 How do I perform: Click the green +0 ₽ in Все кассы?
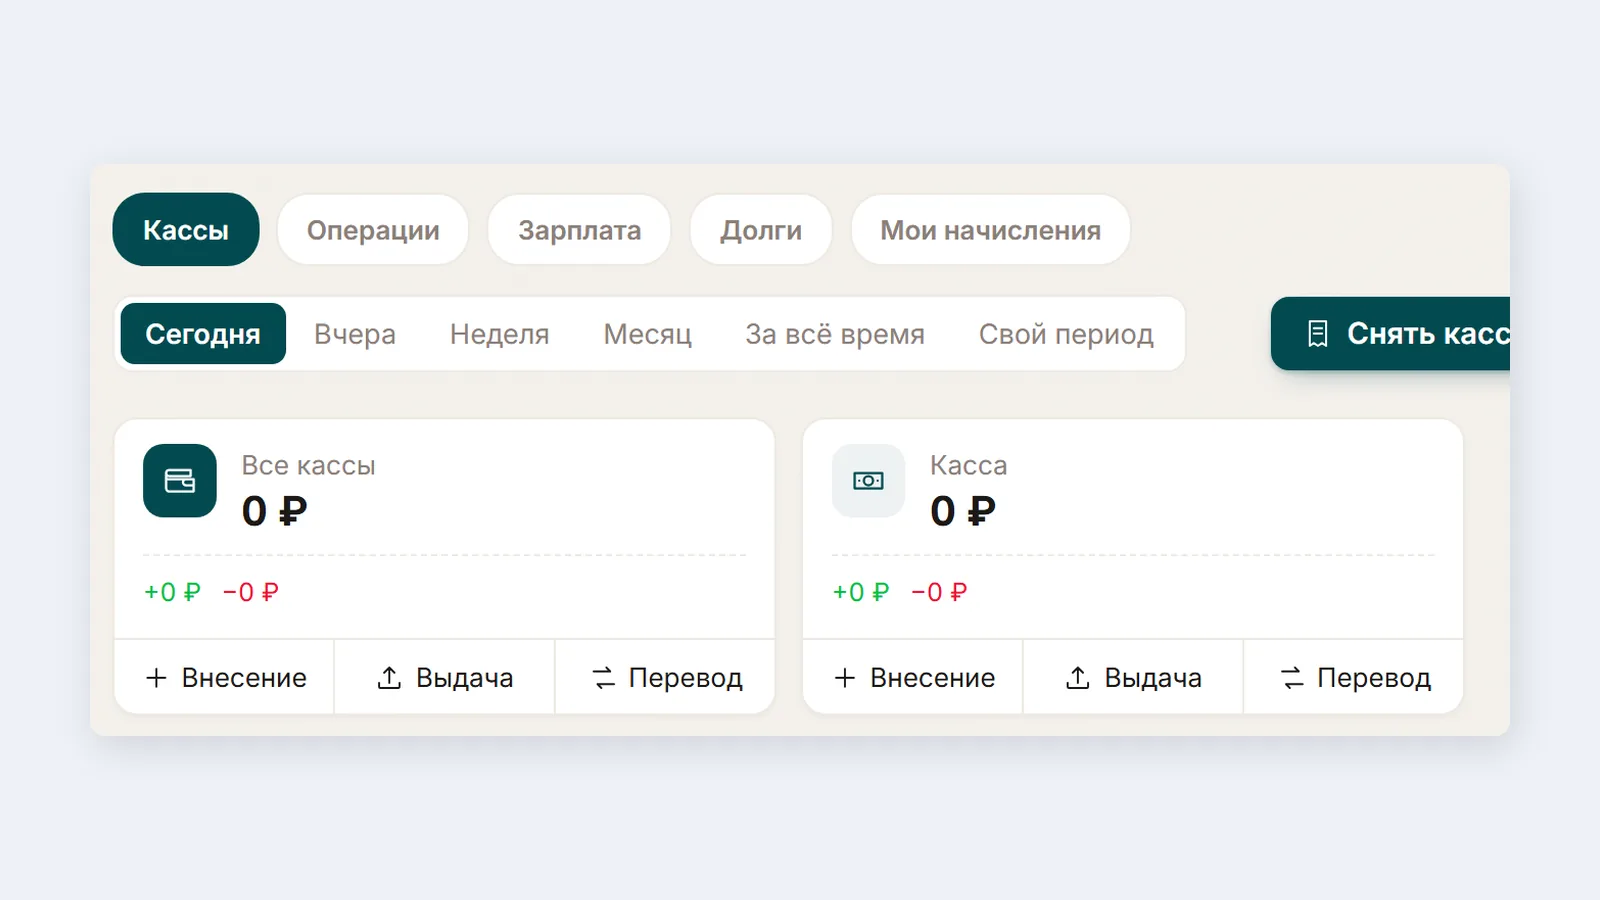(172, 592)
